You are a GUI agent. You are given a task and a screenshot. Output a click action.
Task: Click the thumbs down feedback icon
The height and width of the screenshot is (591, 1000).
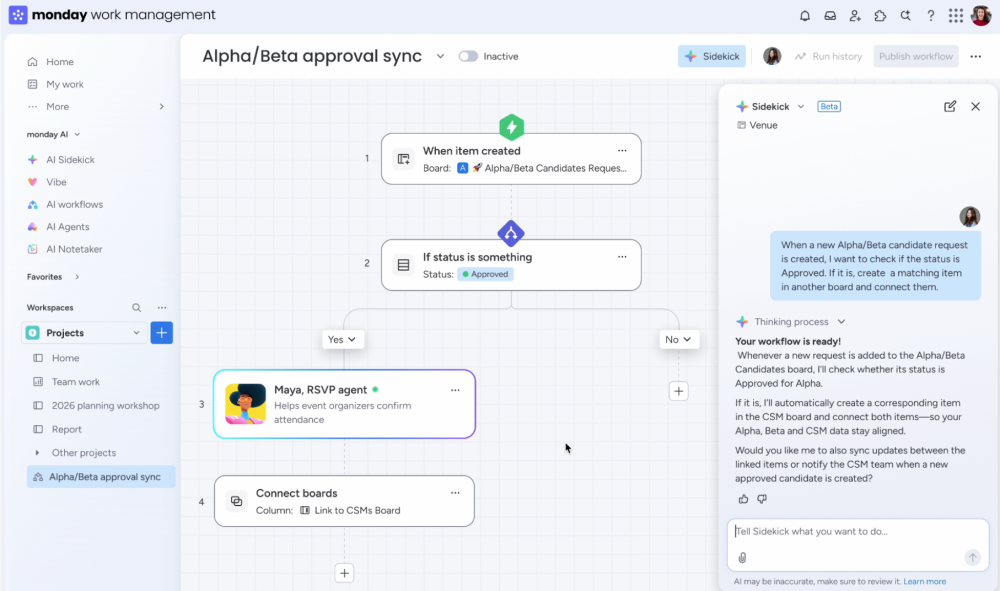click(x=762, y=499)
